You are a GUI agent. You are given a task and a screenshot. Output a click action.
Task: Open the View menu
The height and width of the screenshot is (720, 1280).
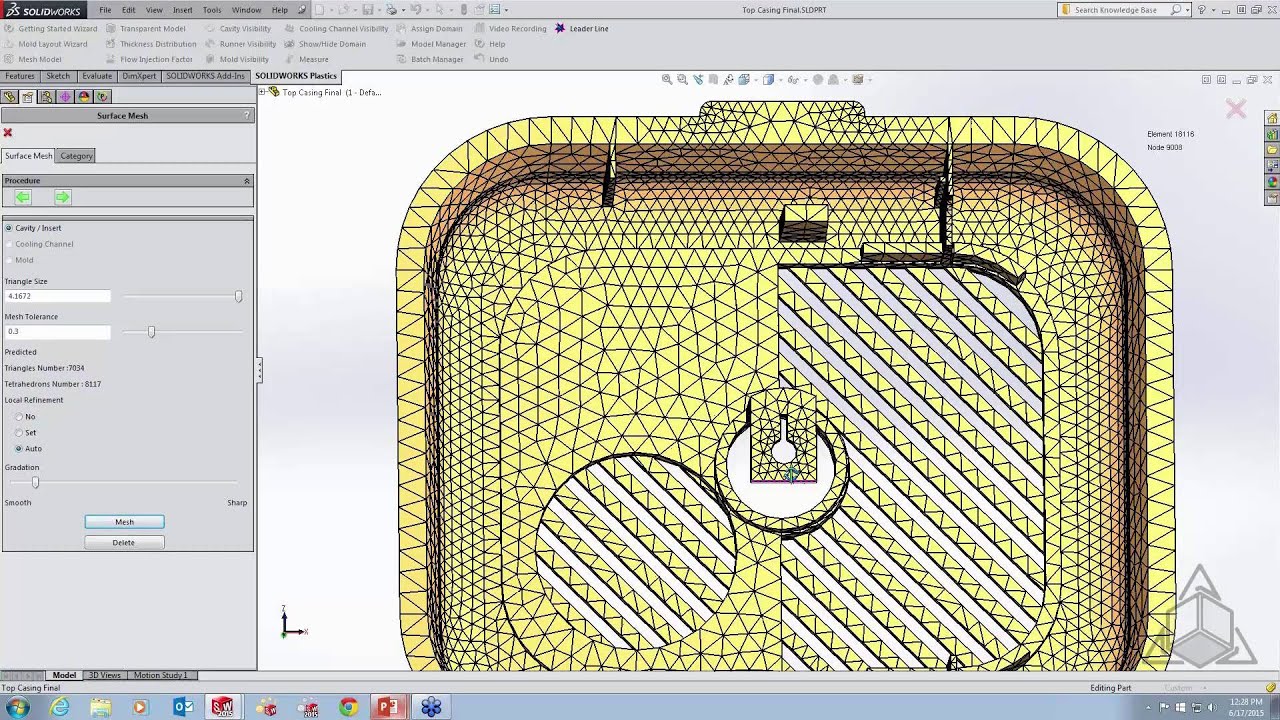click(x=154, y=10)
